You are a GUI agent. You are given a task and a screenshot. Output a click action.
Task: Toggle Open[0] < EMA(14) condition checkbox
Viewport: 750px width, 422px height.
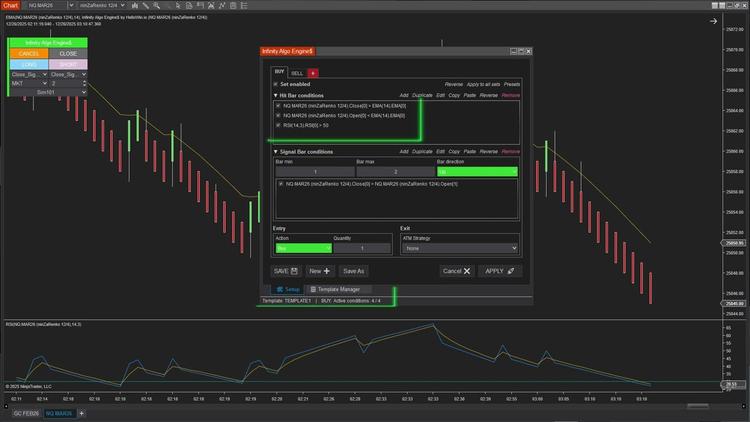pos(278,115)
